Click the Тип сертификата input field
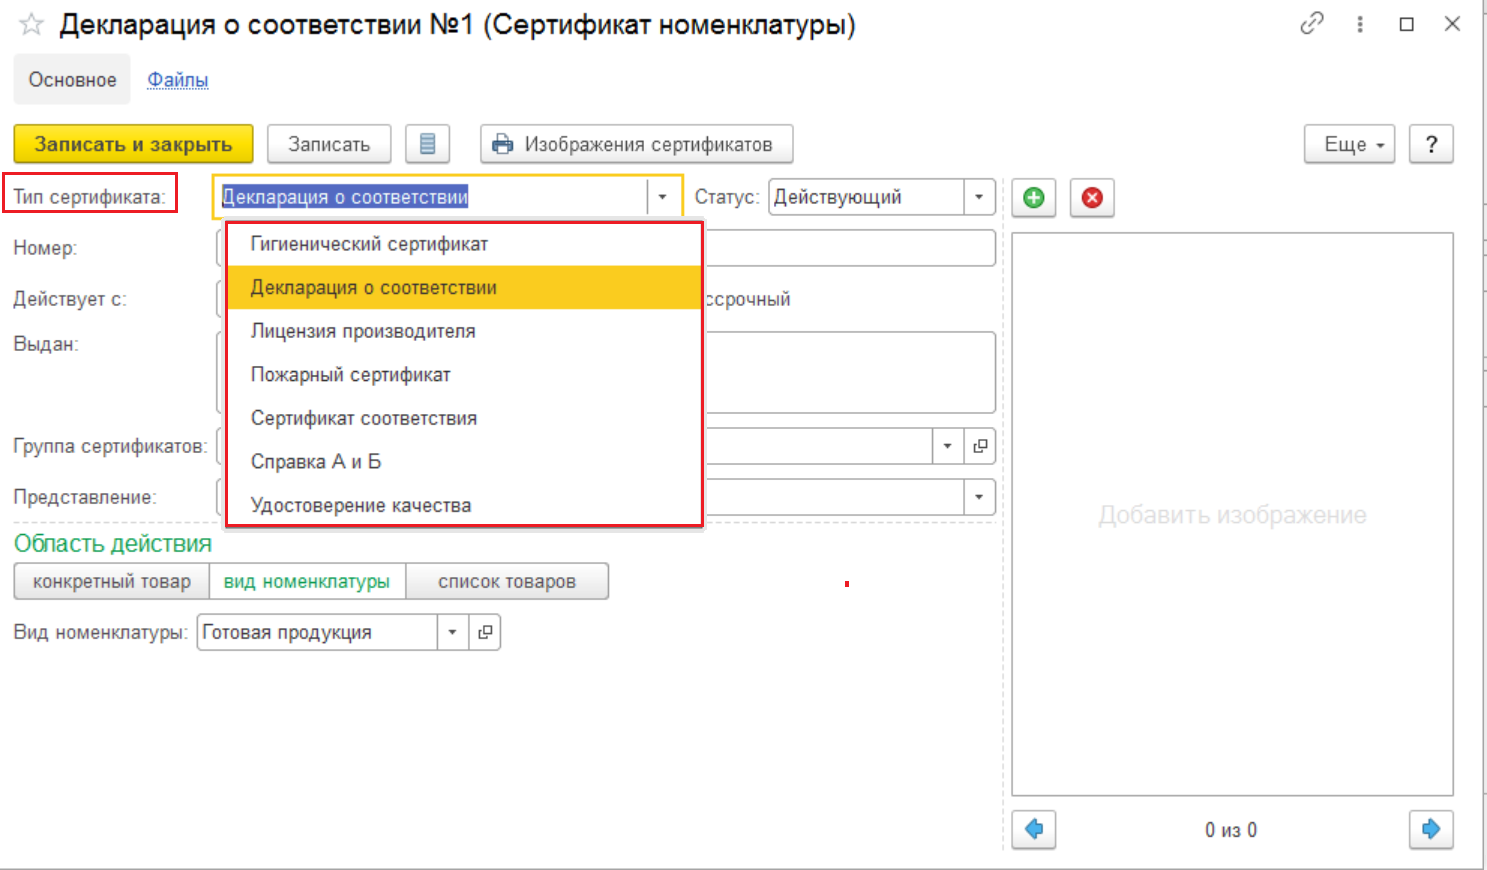The width and height of the screenshot is (1487, 870). click(432, 197)
